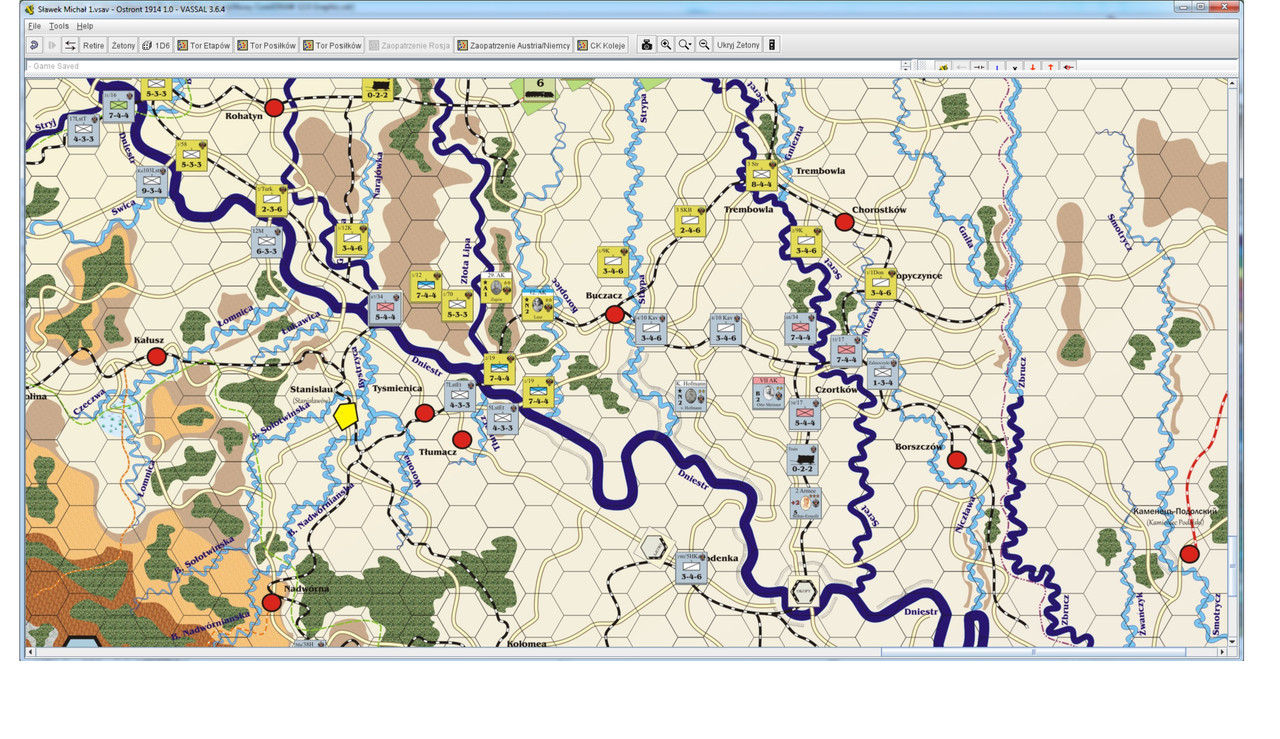Screen dimensions: 1280x739
Task: Roll the 1D6 dice button
Action: (x=156, y=45)
